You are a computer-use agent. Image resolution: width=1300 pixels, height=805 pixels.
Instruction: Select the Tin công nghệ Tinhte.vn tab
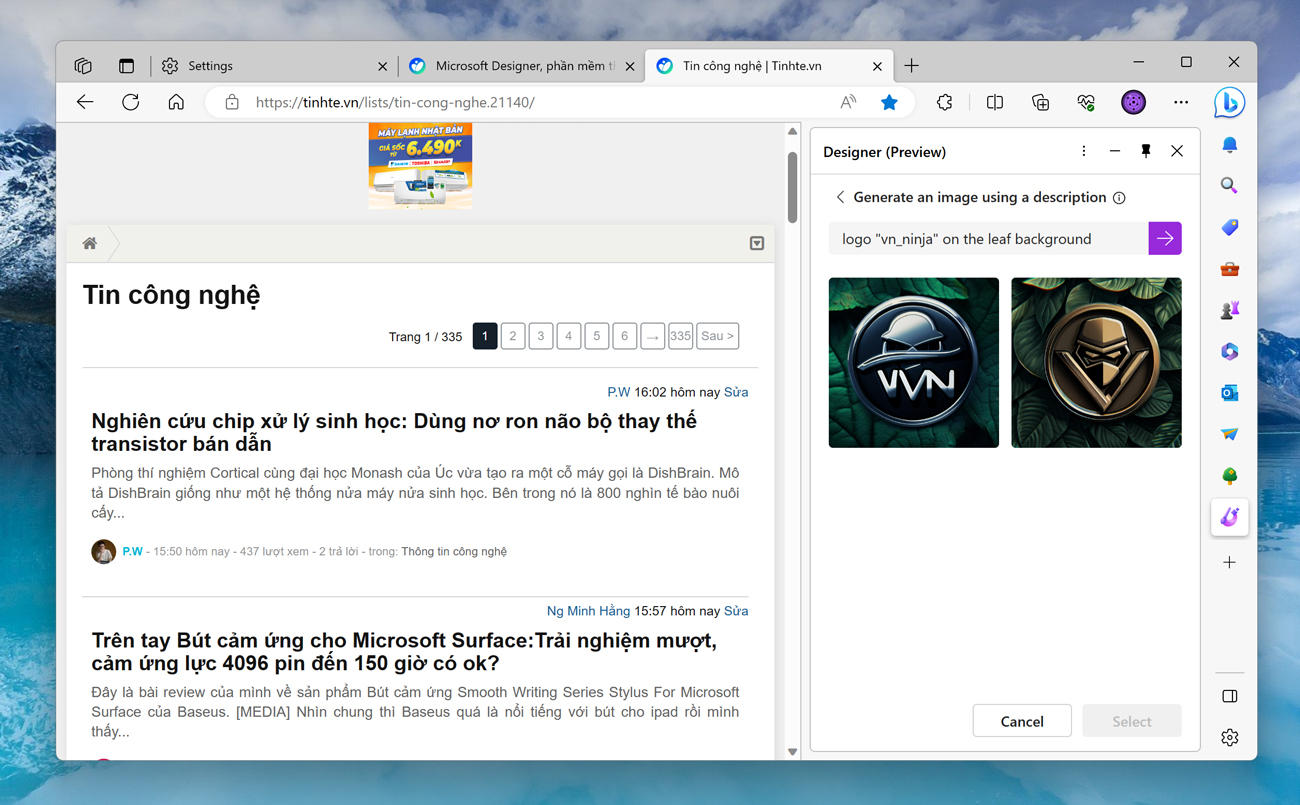768,66
